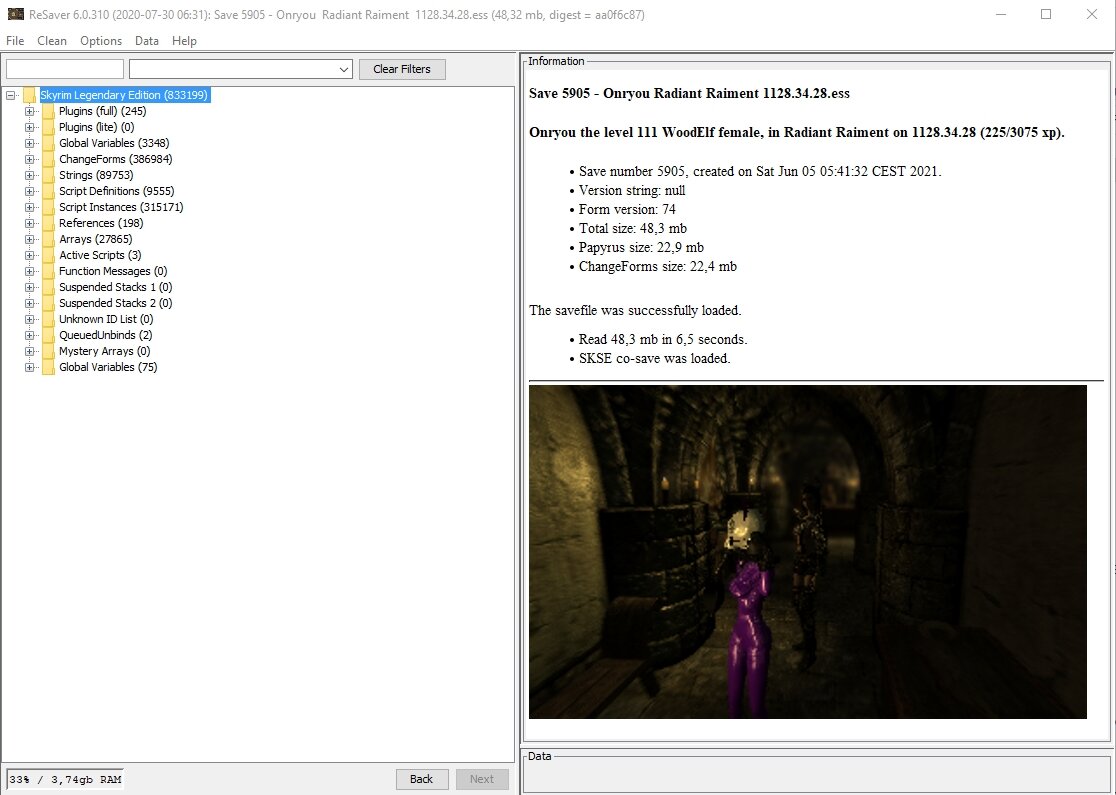This screenshot has width=1116, height=795.
Task: Click the Back button
Action: tap(421, 779)
